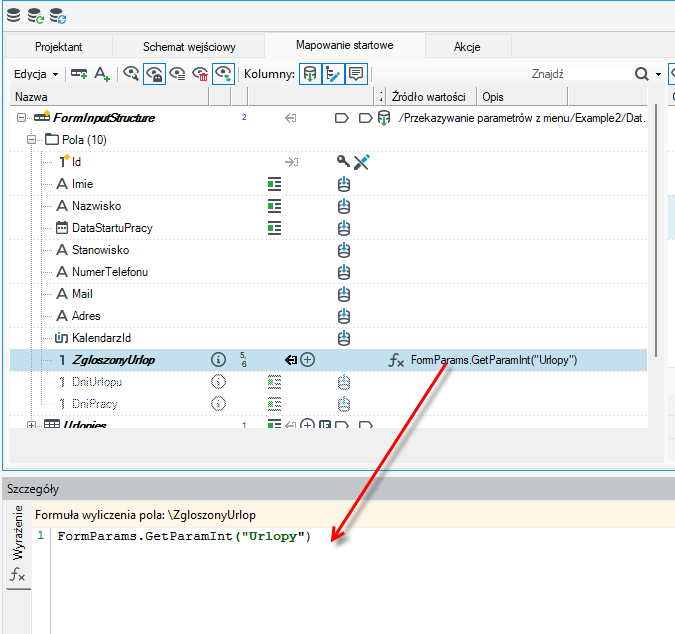The image size is (675, 634).
Task: Click the info icon in ZgloszonyUrlop row
Action: [x=218, y=359]
